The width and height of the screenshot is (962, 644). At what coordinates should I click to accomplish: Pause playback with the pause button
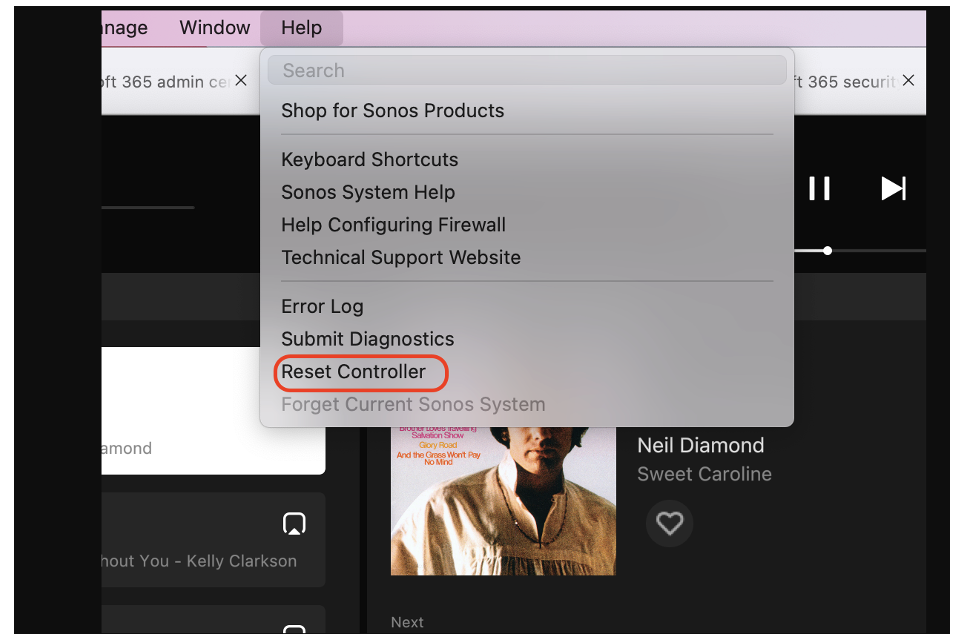(x=819, y=188)
